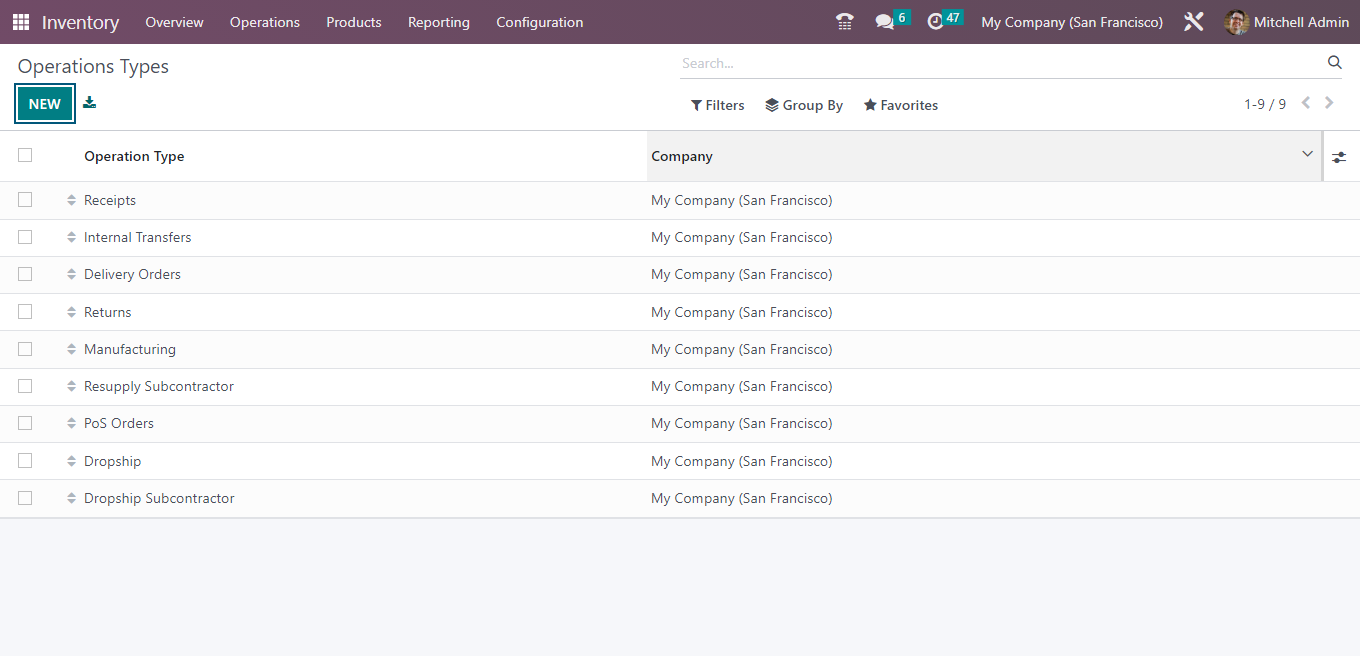The width and height of the screenshot is (1360, 656).
Task: Click the export records download icon
Action: tap(89, 102)
